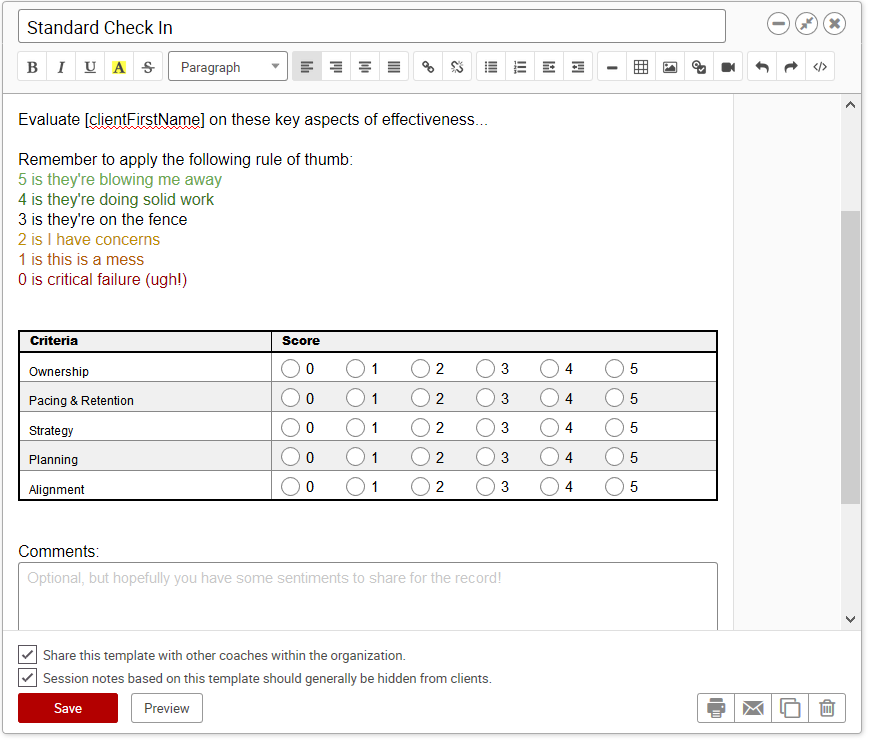Outdent the selected text
The image size is (873, 744).
(578, 67)
